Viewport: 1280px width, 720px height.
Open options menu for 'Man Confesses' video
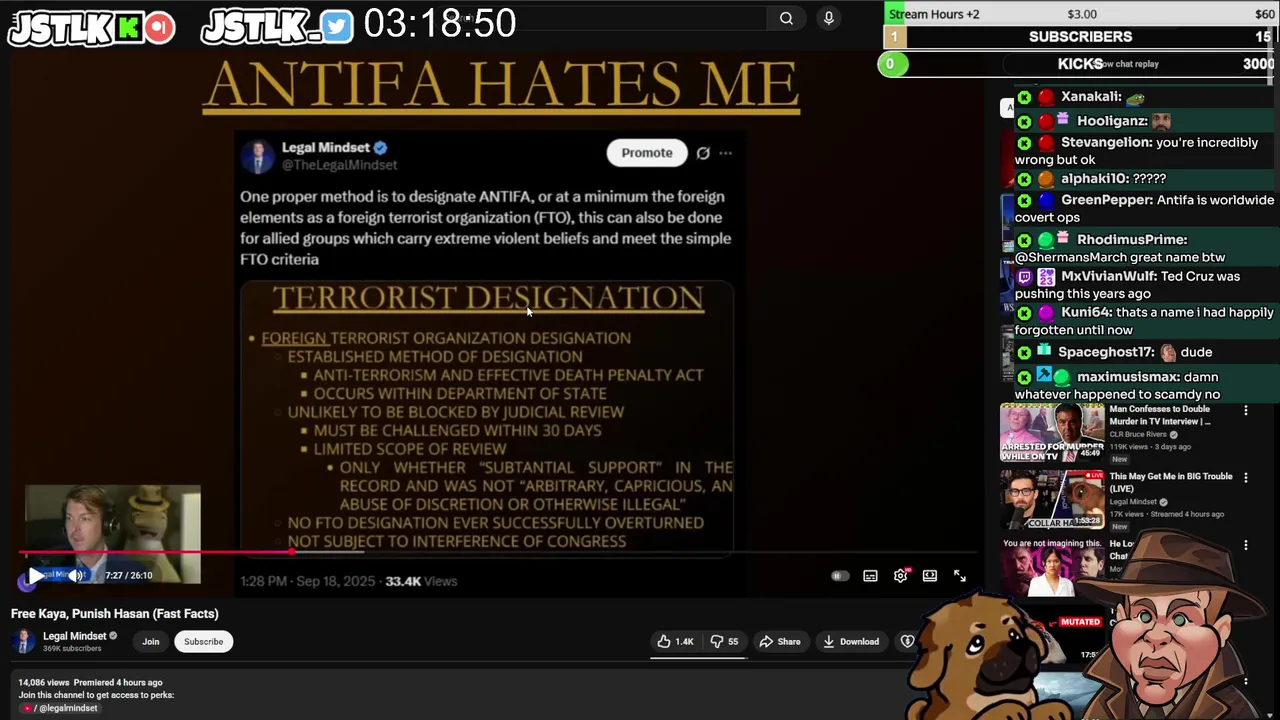pyautogui.click(x=1246, y=411)
